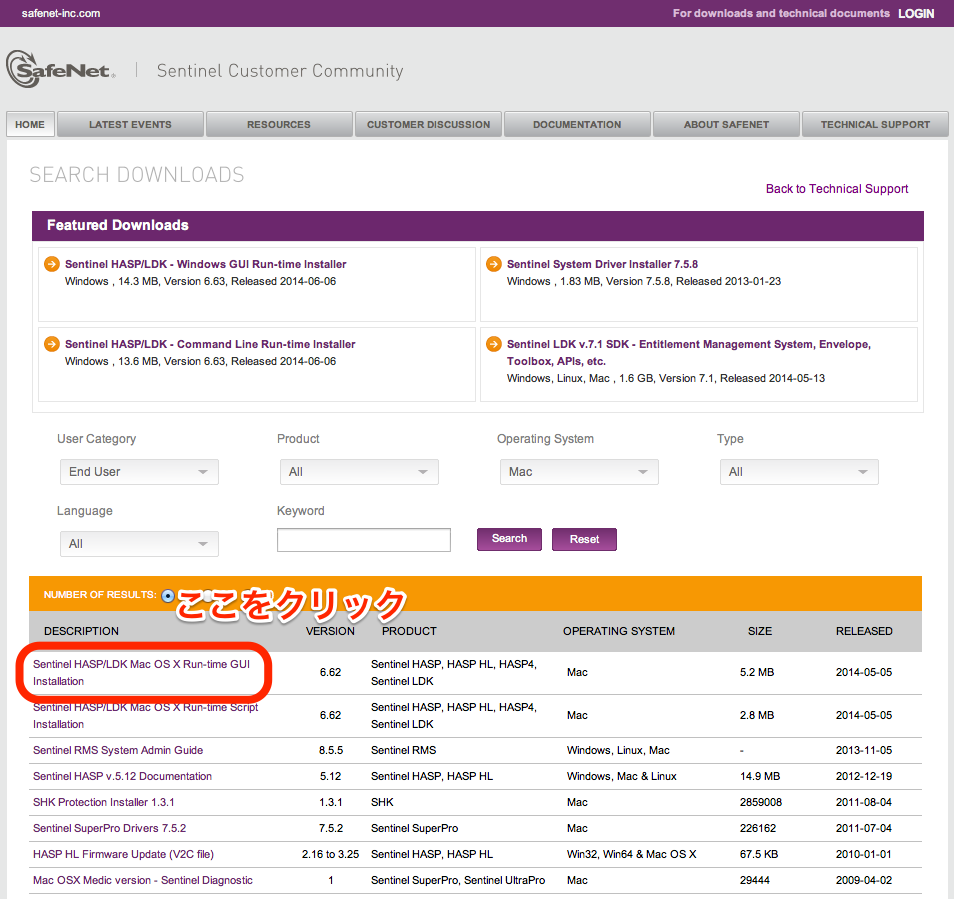Viewport: 954px width, 899px height.
Task: Click the 2009-04-02 release date cell
Action: point(864,880)
